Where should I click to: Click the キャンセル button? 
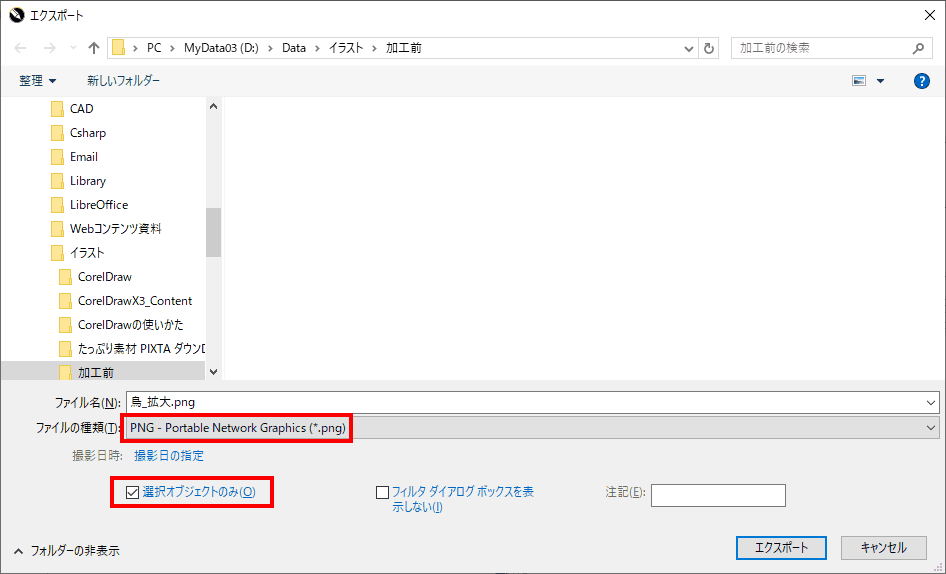[x=883, y=548]
